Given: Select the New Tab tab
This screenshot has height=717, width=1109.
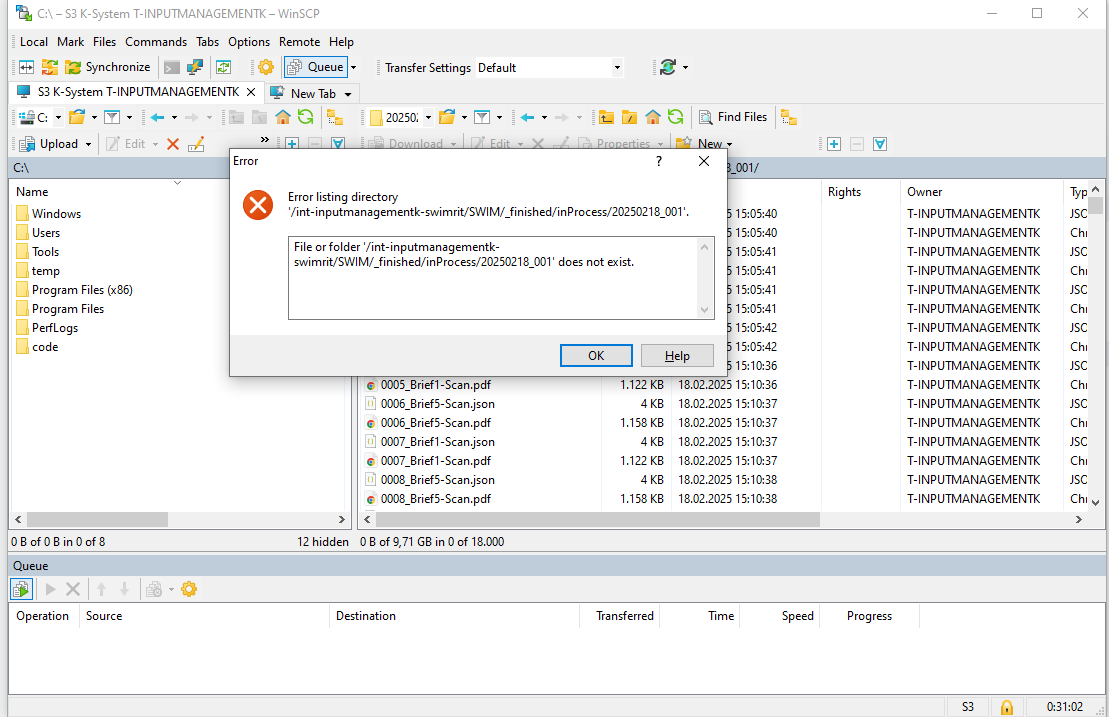Looking at the screenshot, I should (312, 93).
